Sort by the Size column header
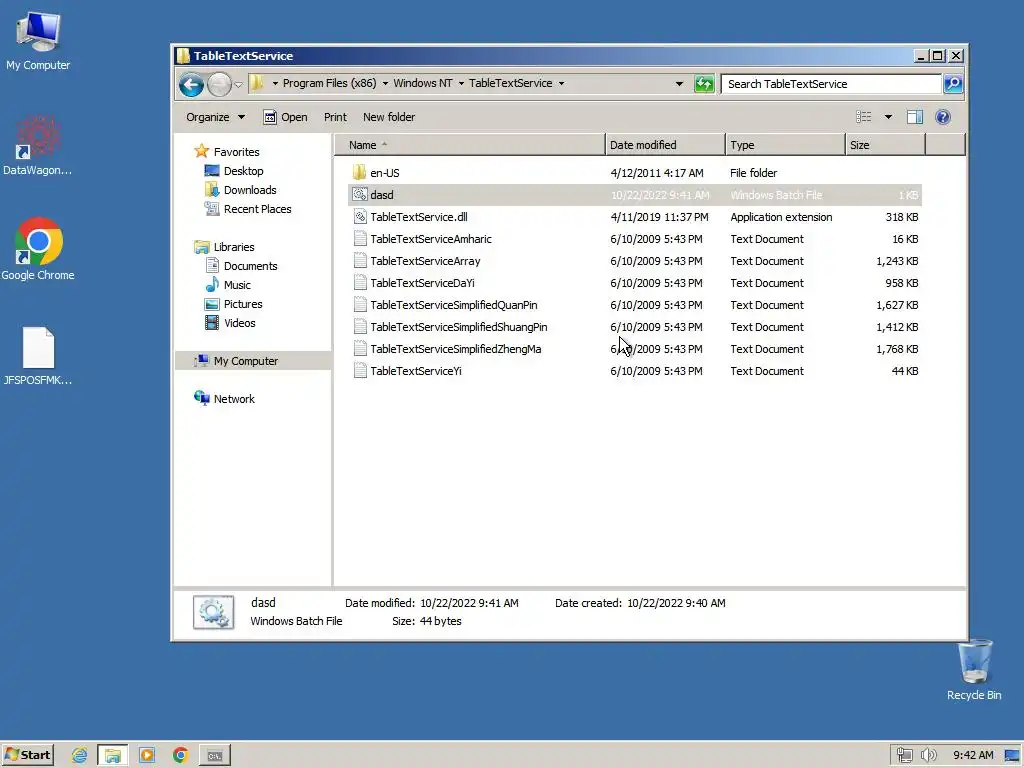Viewport: 1024px width, 768px height. point(885,145)
